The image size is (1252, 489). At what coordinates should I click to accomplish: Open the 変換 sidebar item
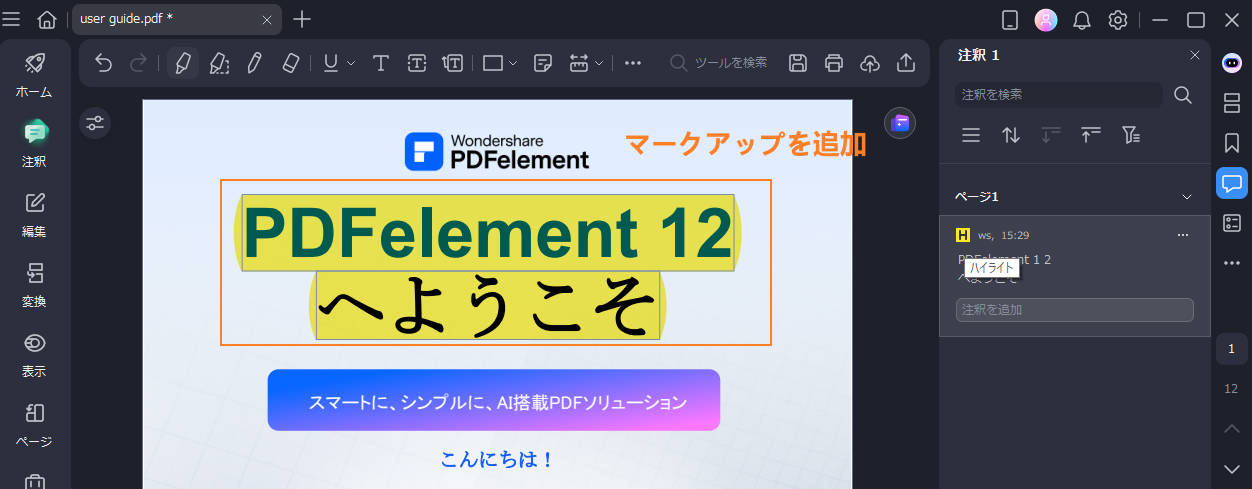[x=34, y=284]
